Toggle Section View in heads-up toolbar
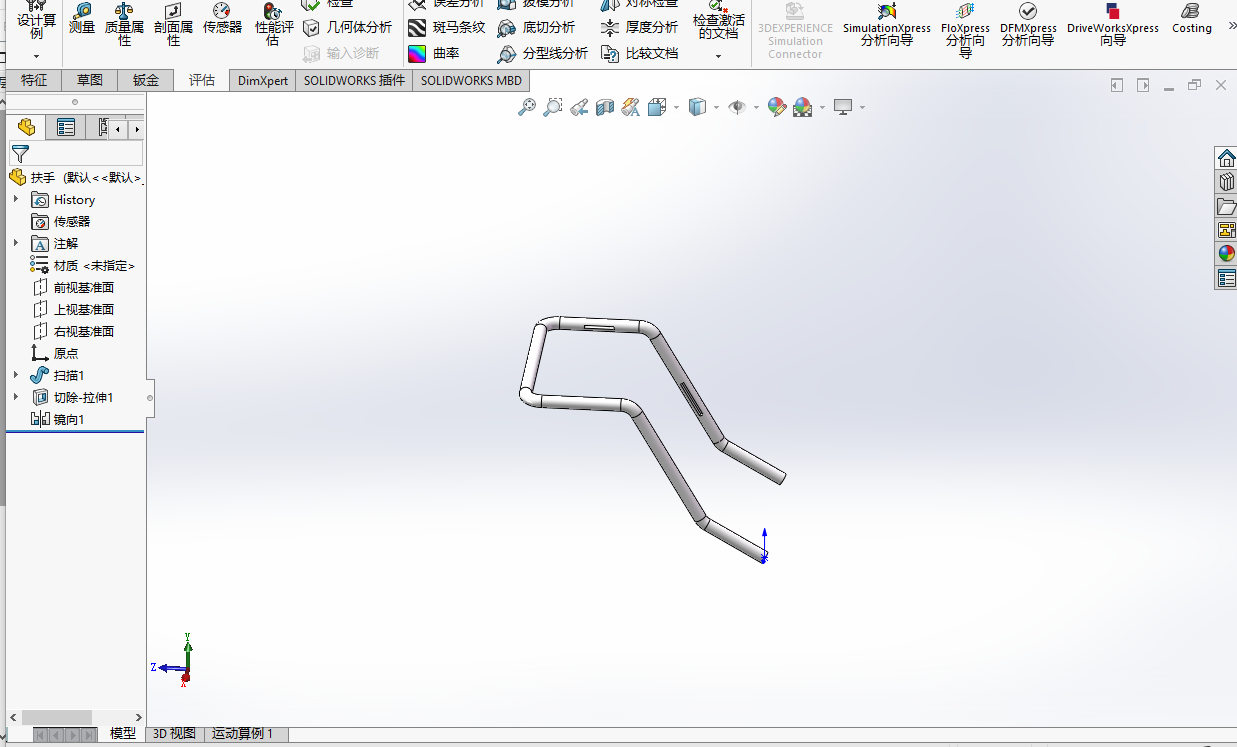1237x747 pixels. 605,107
